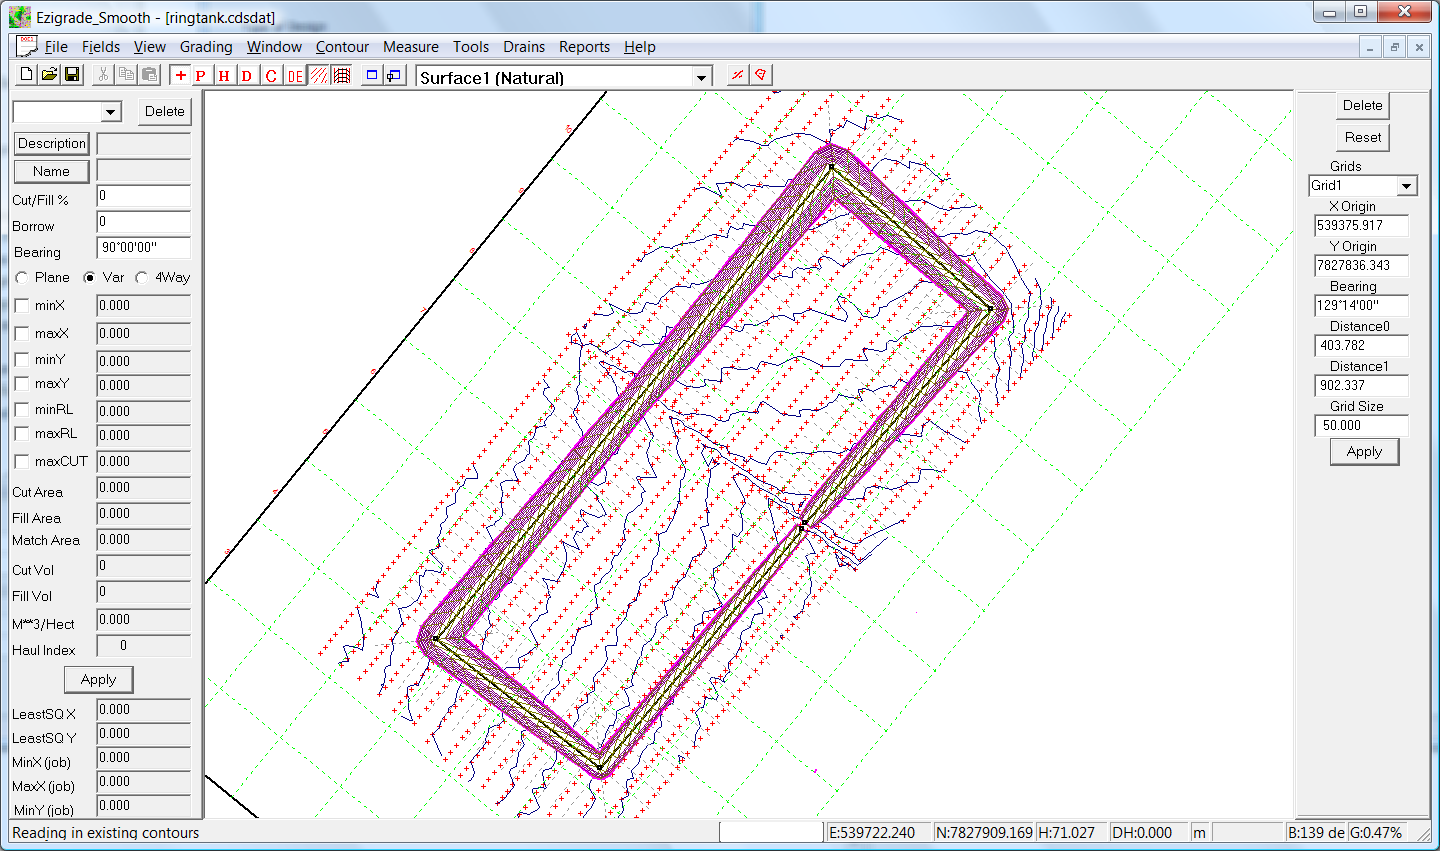Tick the maxCUT checkbox
The width and height of the screenshot is (1440, 851).
pos(22,462)
